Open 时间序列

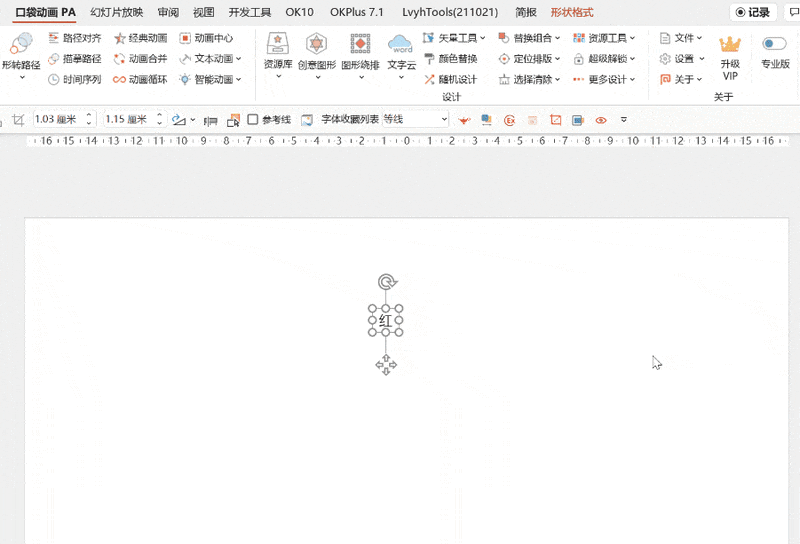coord(74,79)
